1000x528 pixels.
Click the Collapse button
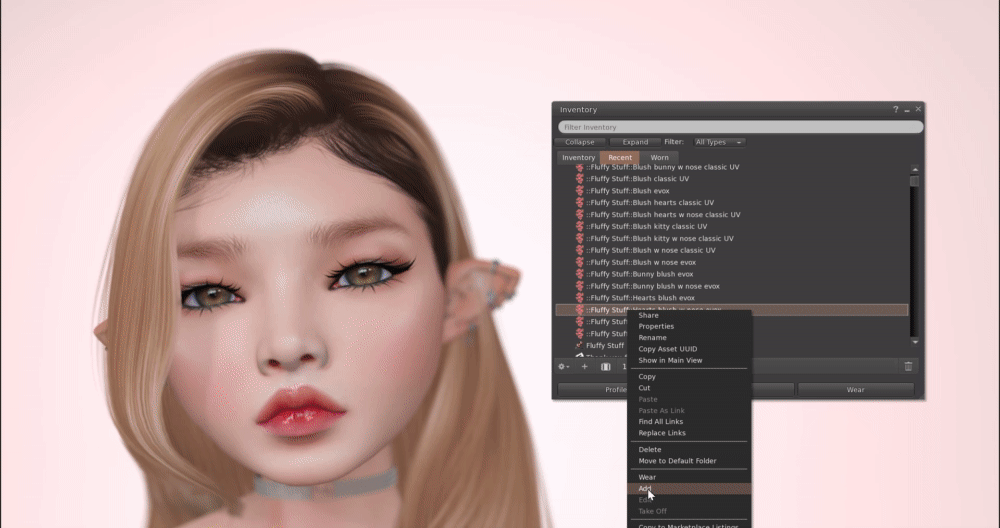click(x=580, y=142)
